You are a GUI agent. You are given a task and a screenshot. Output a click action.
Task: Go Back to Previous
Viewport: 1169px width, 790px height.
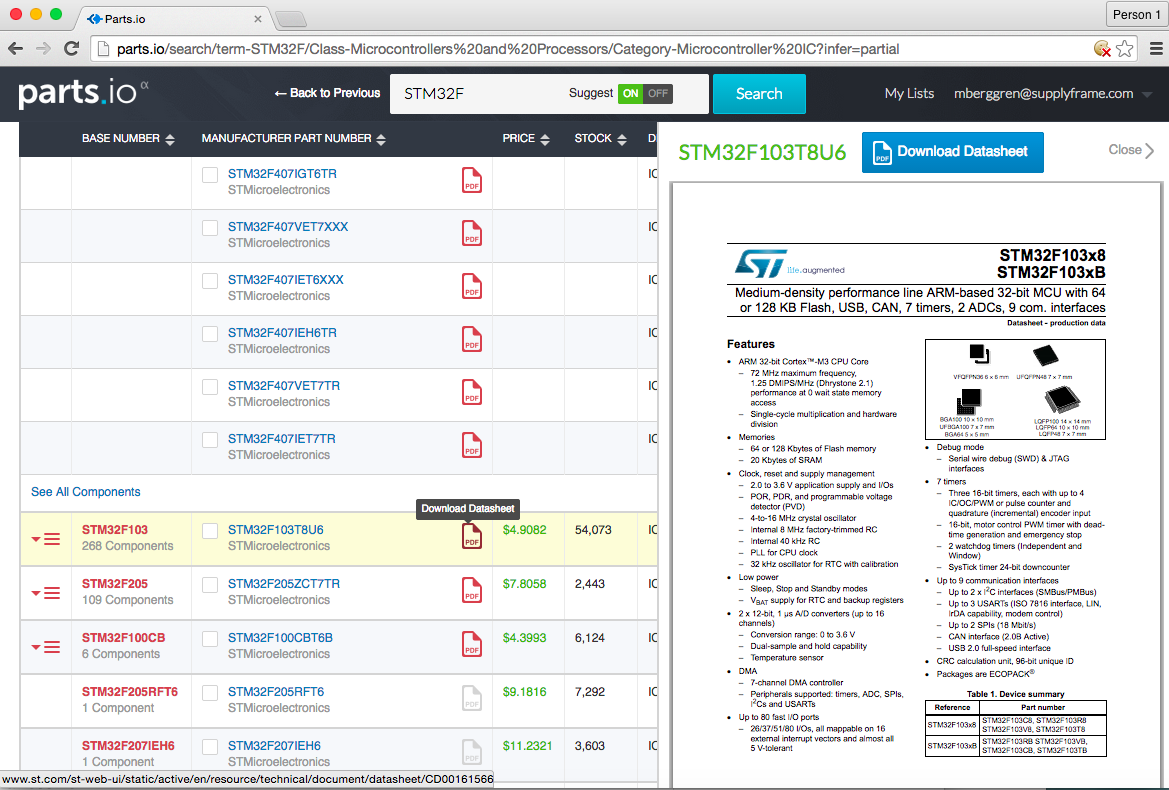(x=327, y=93)
